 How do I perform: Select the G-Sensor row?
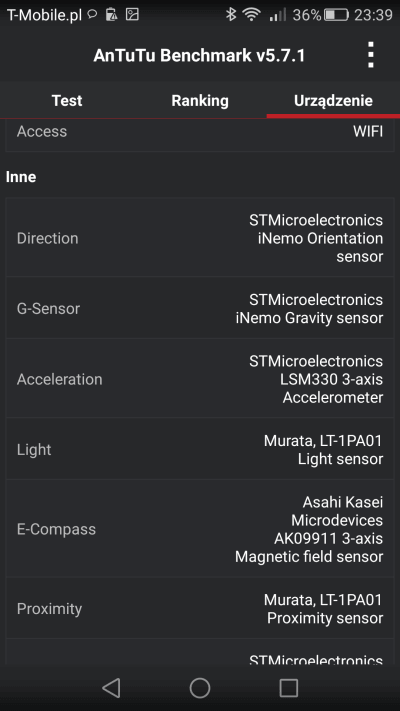[x=200, y=308]
